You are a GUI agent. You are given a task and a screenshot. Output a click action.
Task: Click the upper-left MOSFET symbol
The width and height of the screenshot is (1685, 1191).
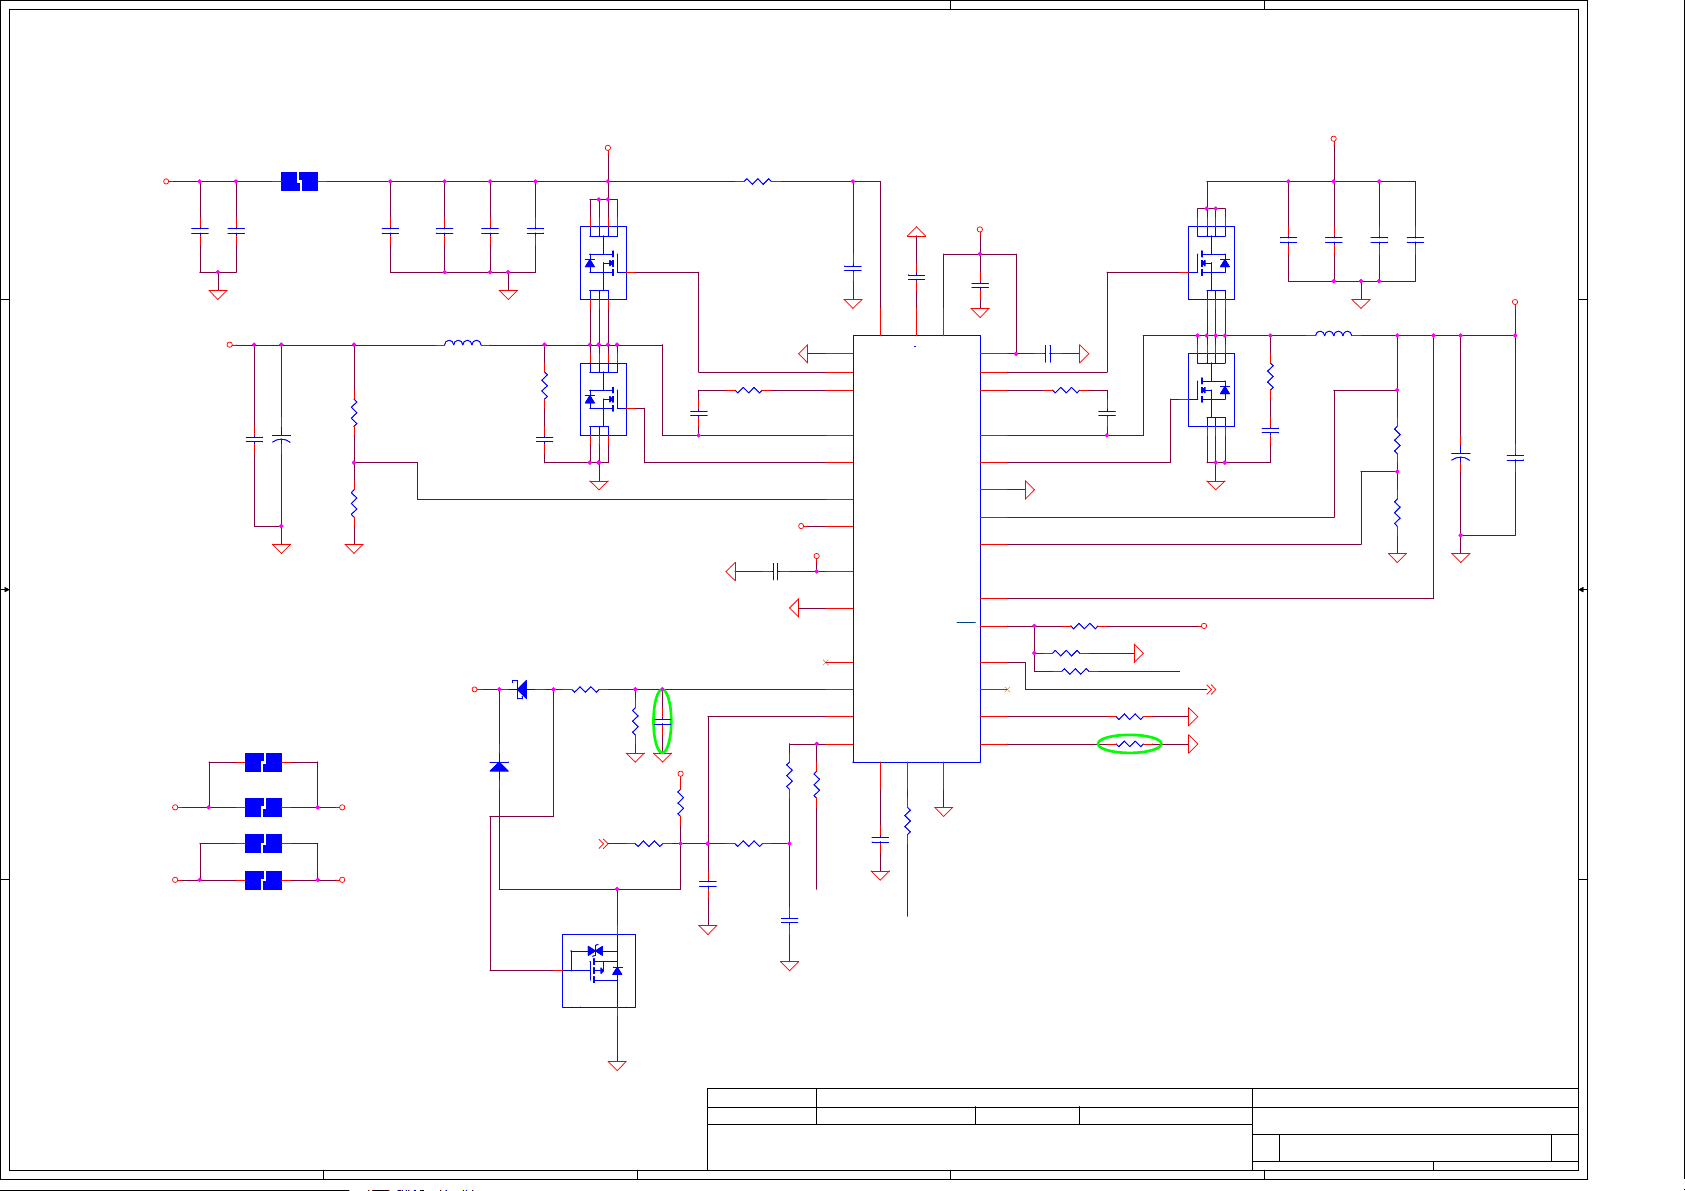[x=603, y=263]
